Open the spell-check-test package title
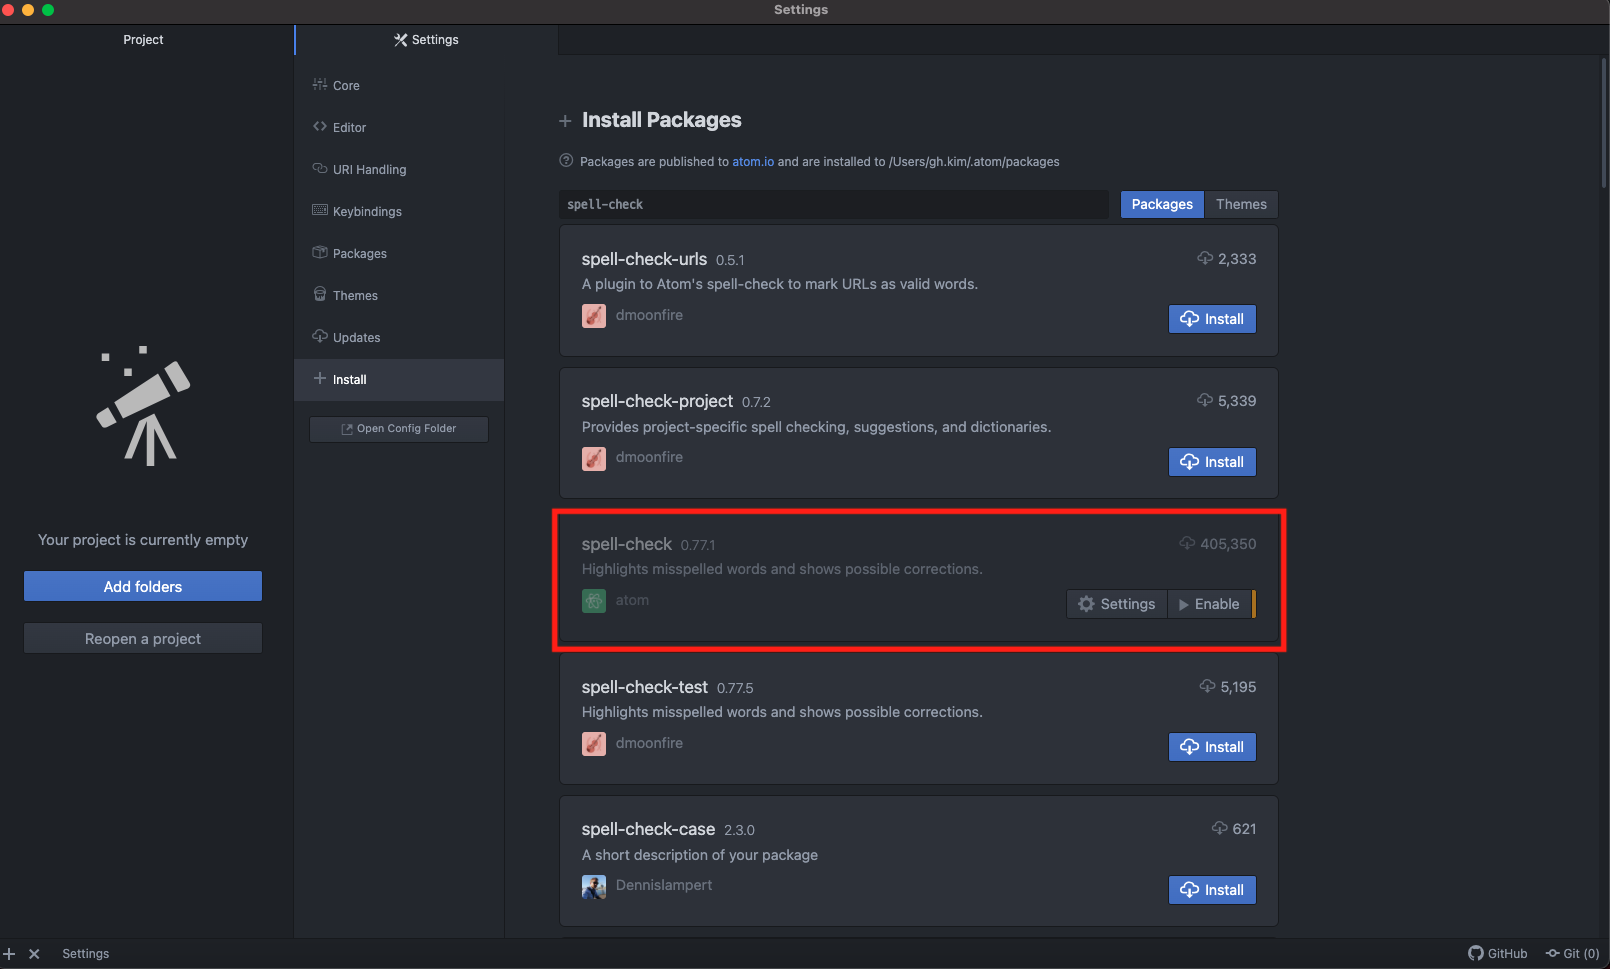The image size is (1610, 969). pyautogui.click(x=645, y=687)
